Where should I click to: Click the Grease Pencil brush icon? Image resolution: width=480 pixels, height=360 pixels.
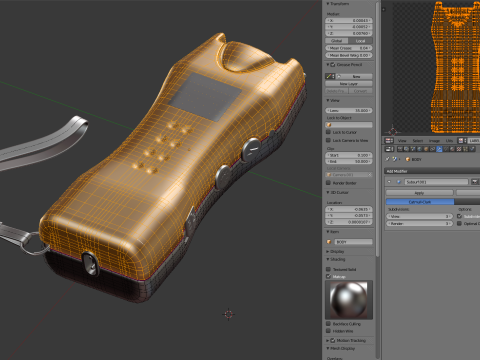328,76
